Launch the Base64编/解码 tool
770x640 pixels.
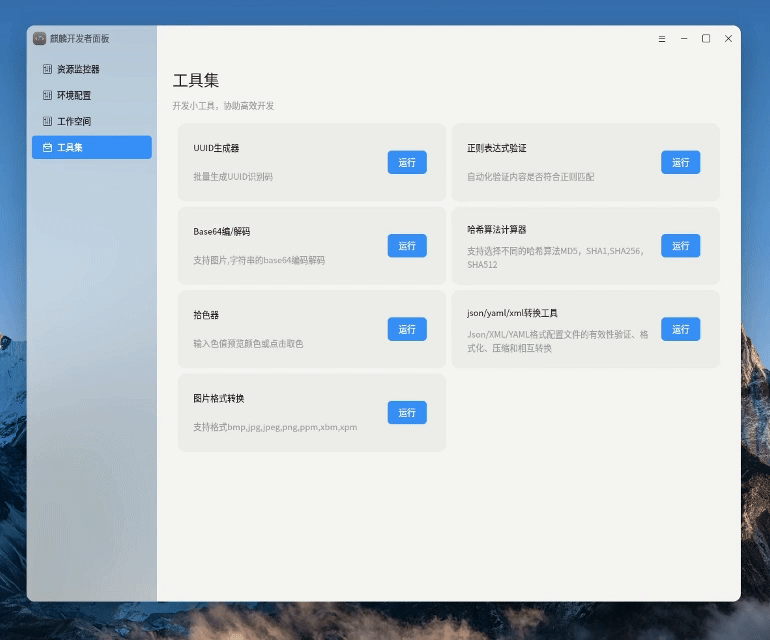[x=407, y=246]
